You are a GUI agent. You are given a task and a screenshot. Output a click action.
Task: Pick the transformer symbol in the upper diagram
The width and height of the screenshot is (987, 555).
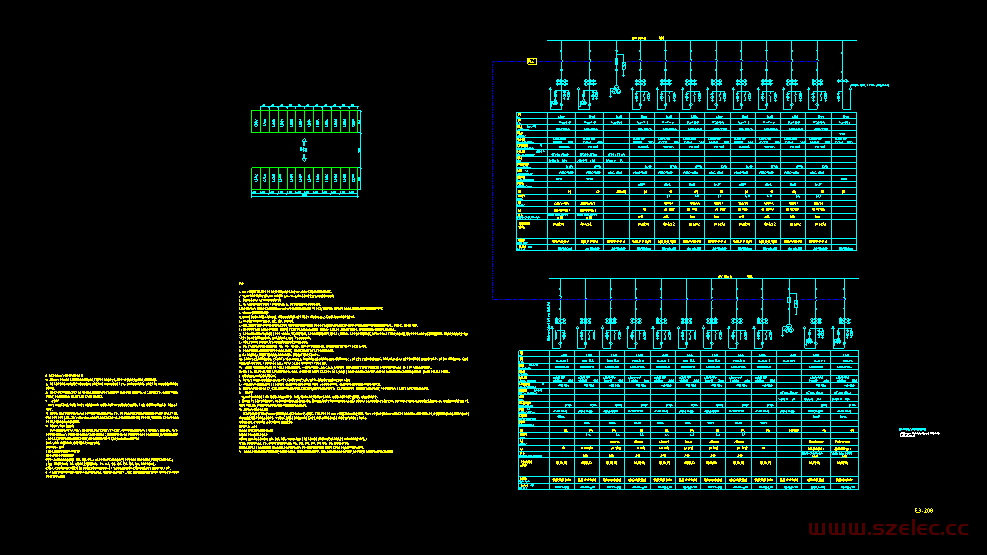616,91
